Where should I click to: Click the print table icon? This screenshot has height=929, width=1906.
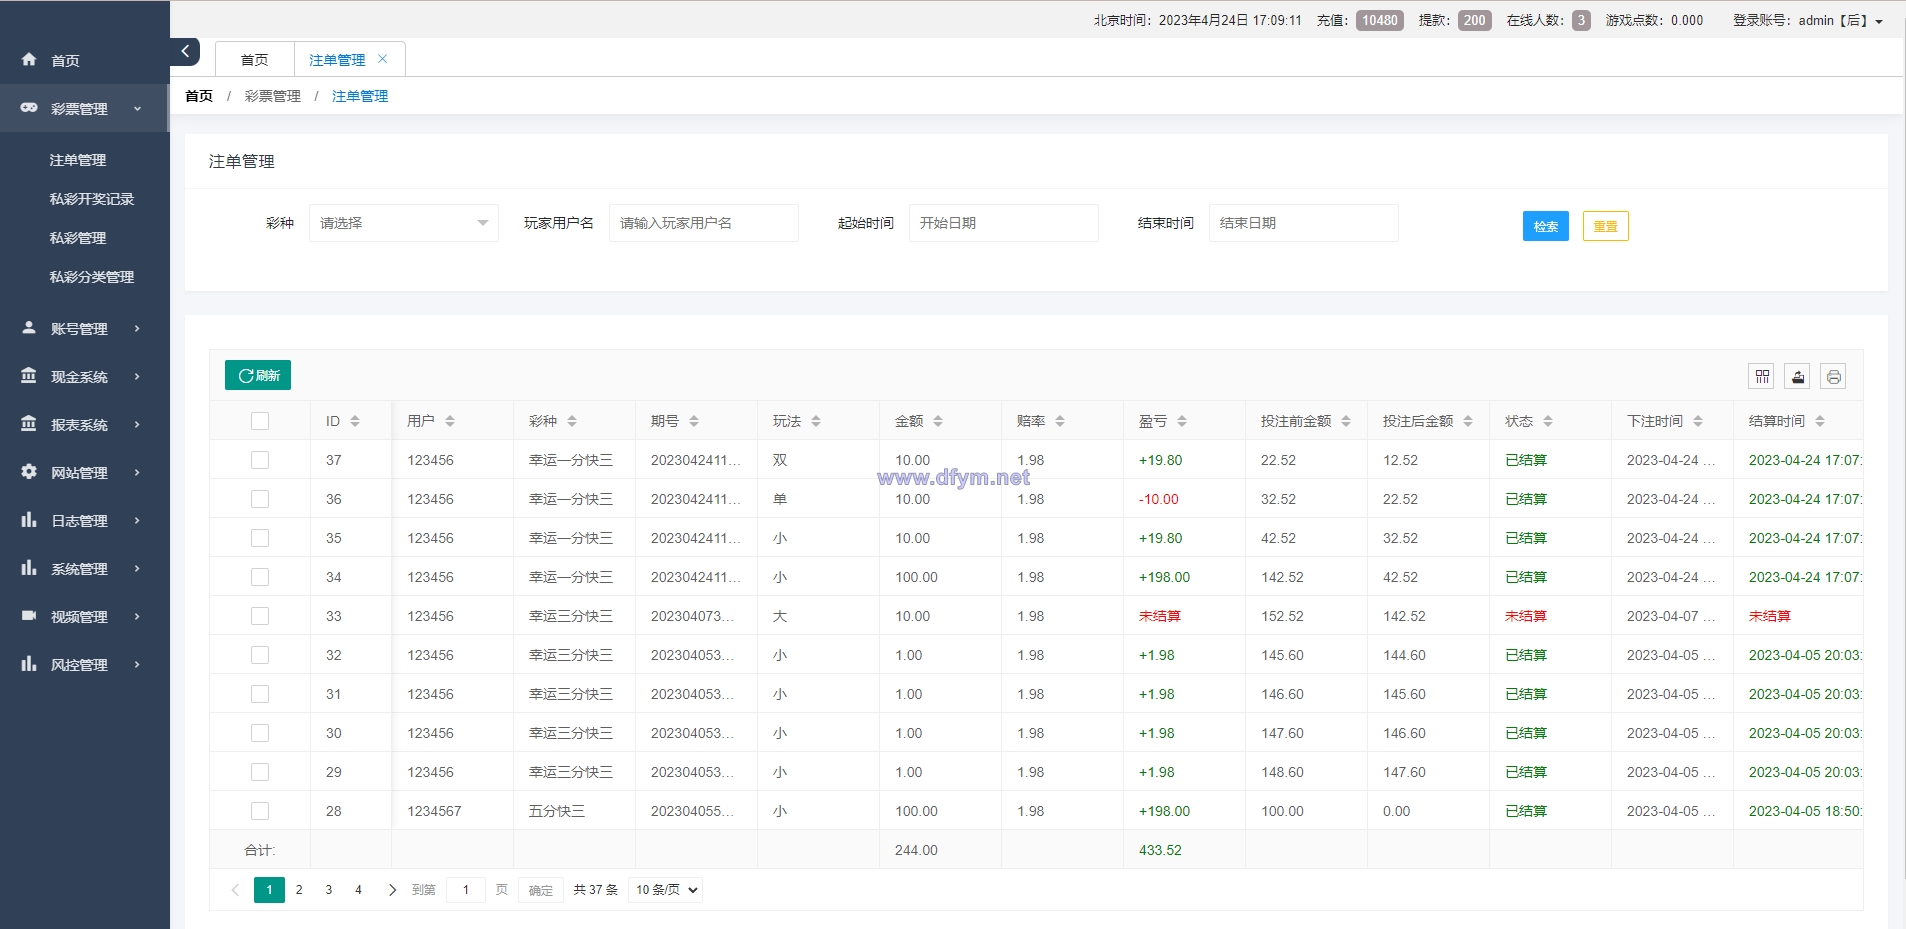(x=1833, y=376)
